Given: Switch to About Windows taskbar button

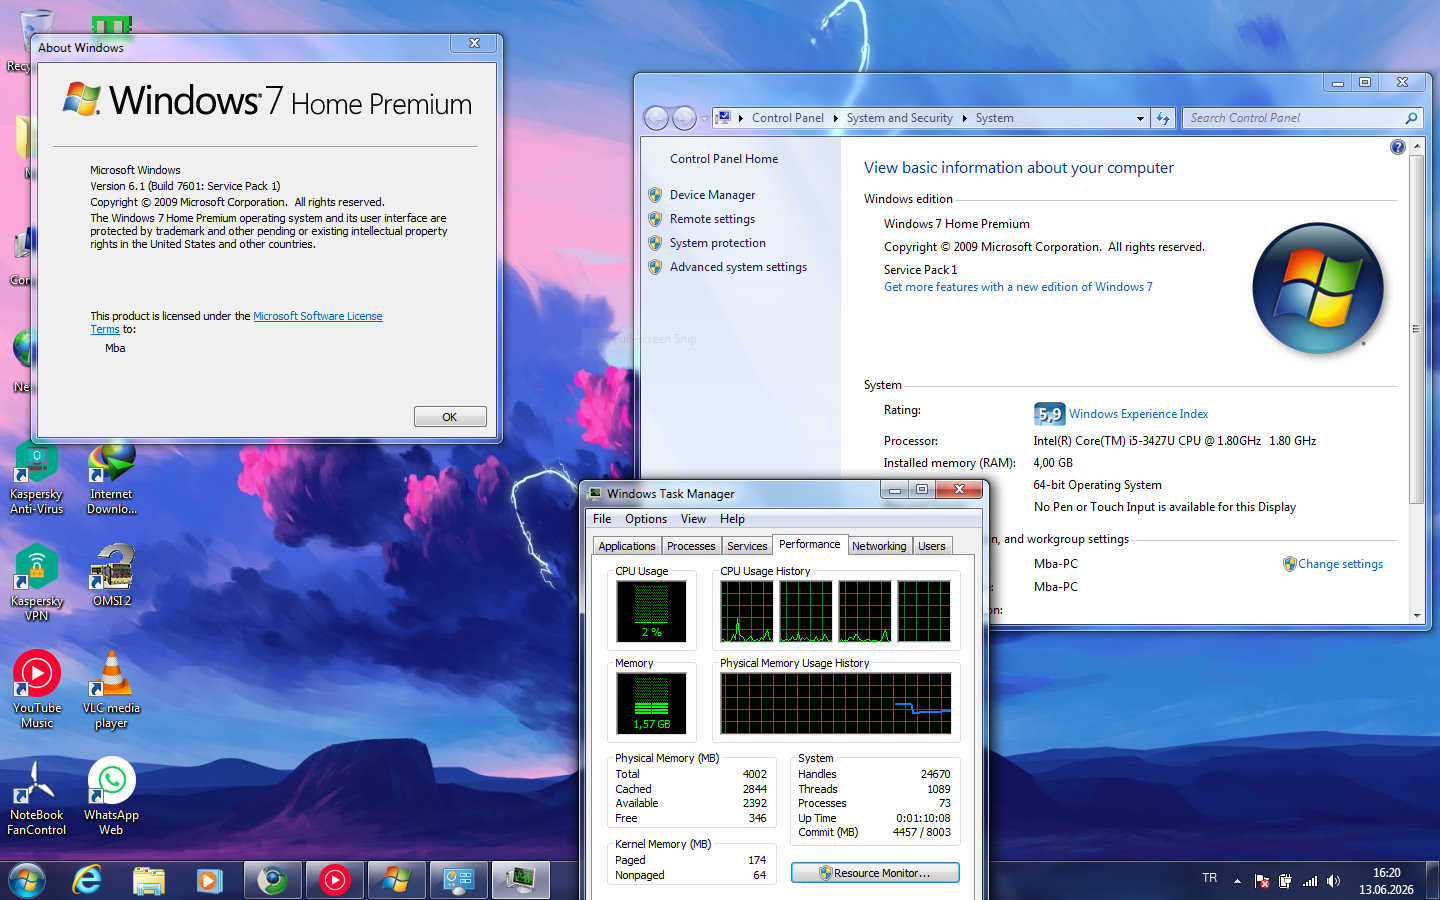Looking at the screenshot, I should click(396, 880).
